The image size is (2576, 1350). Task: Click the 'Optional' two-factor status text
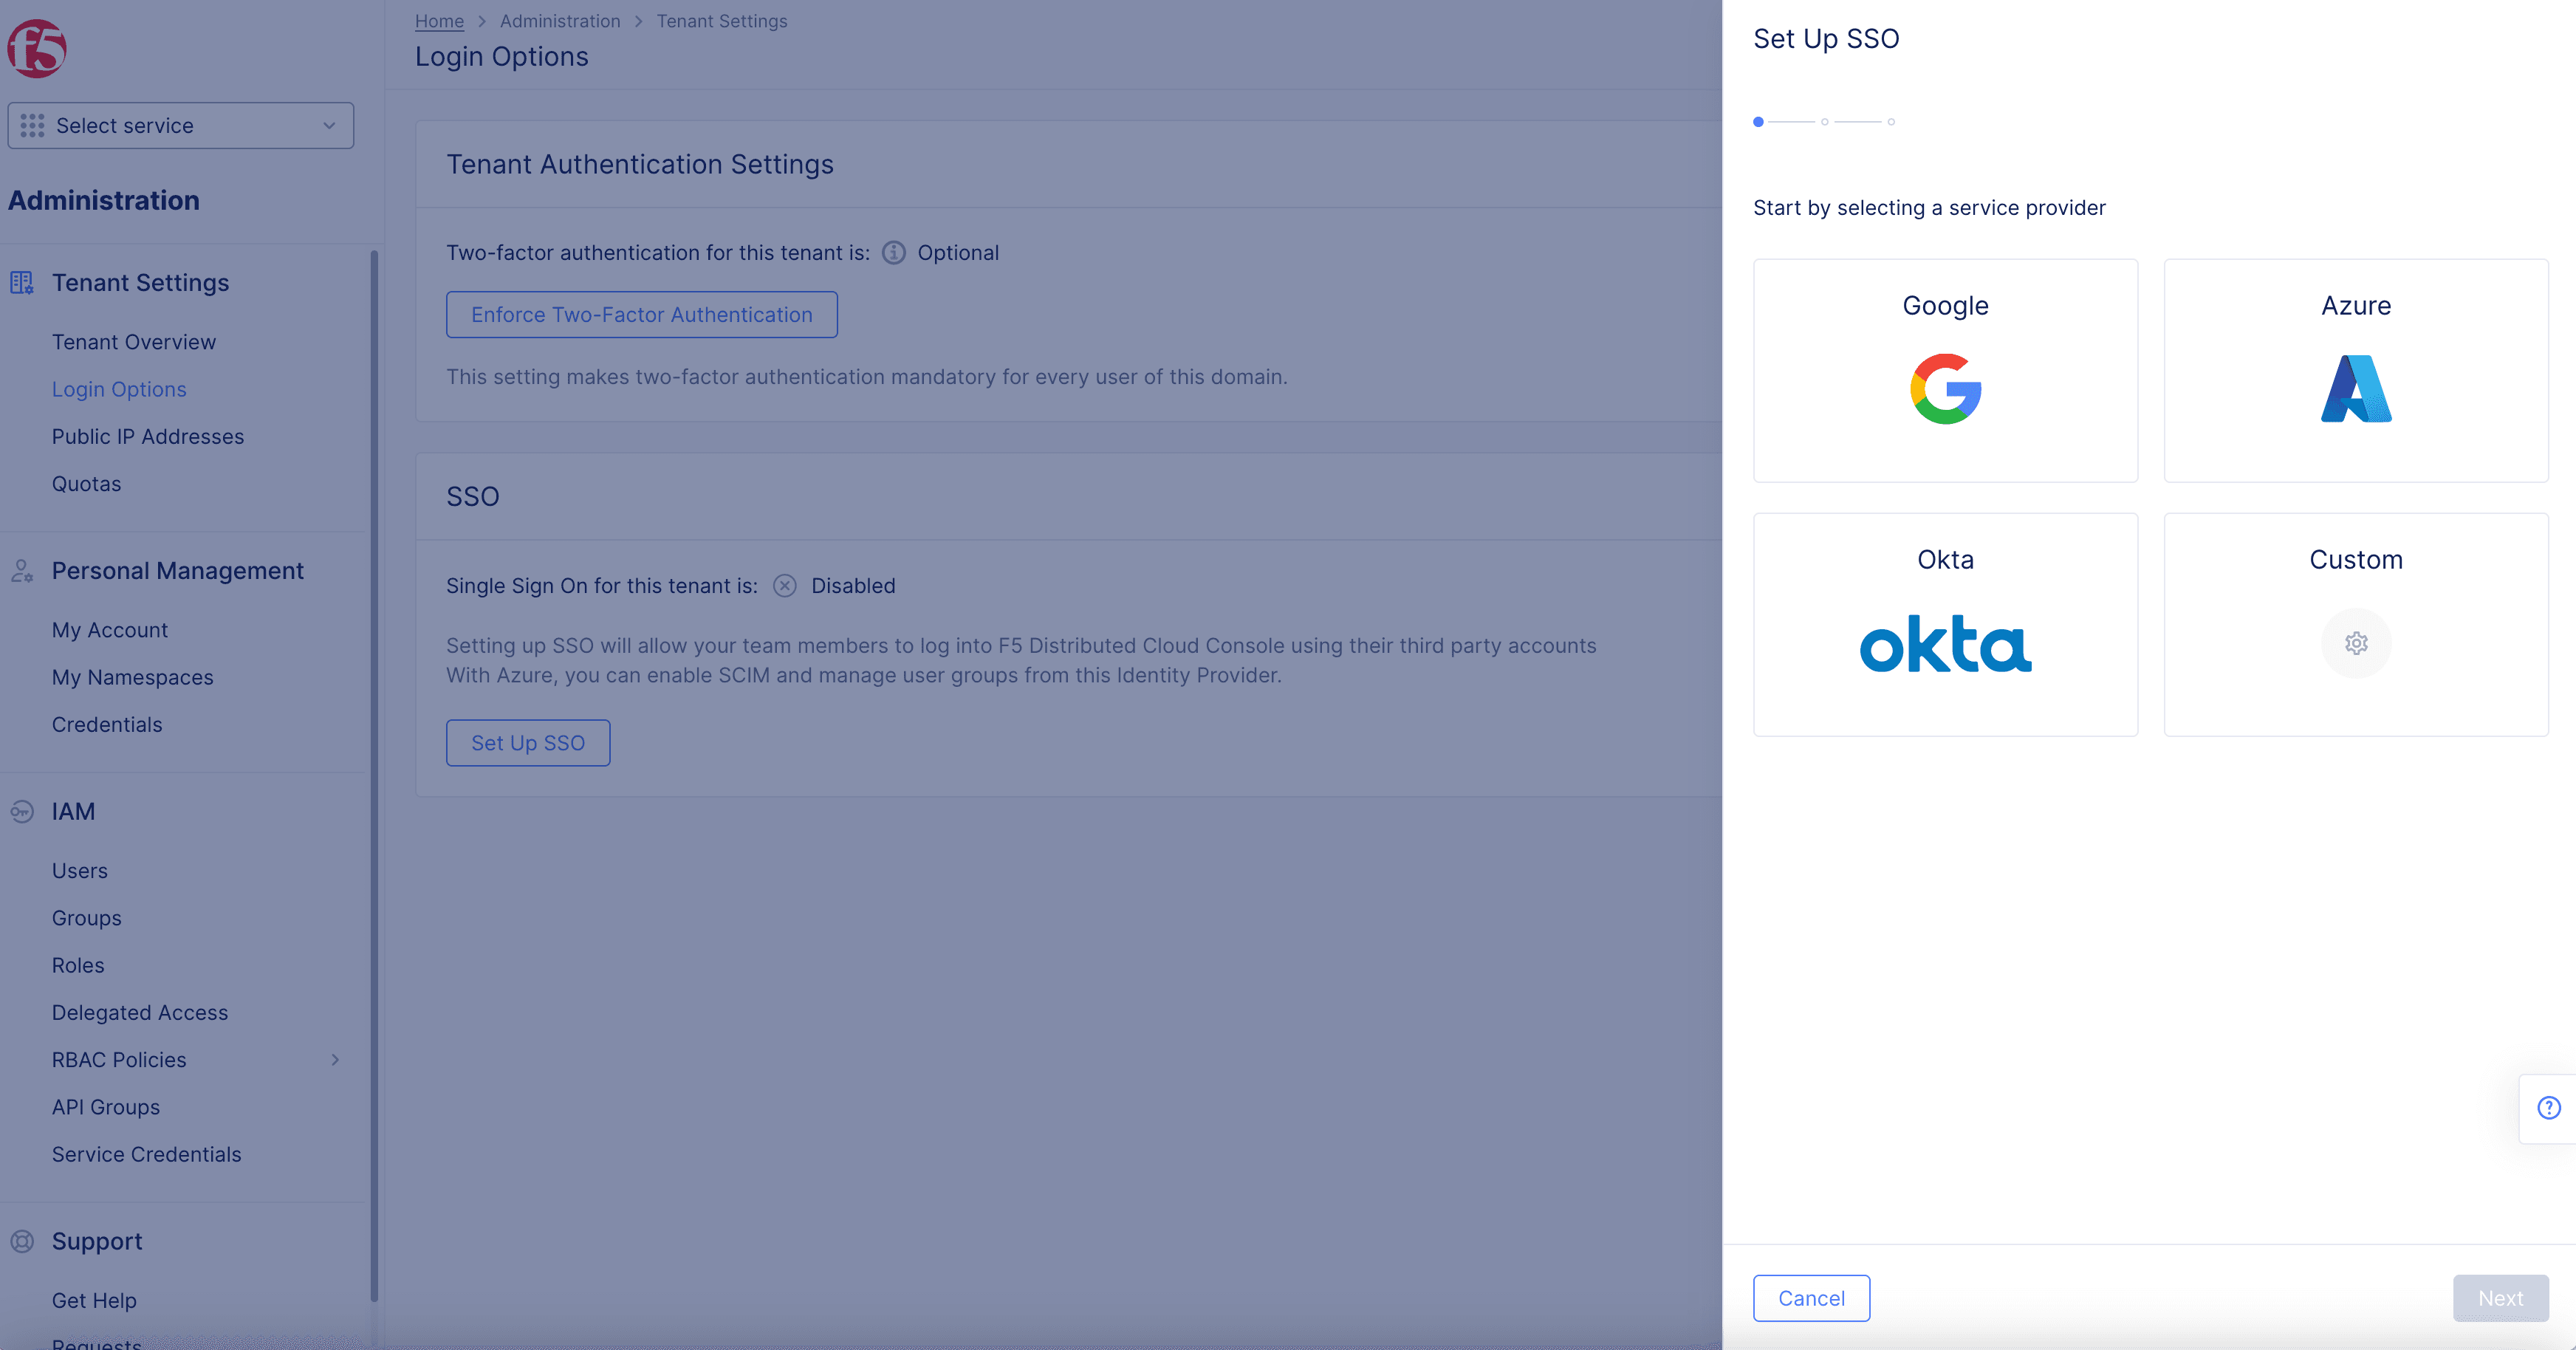[x=958, y=253]
